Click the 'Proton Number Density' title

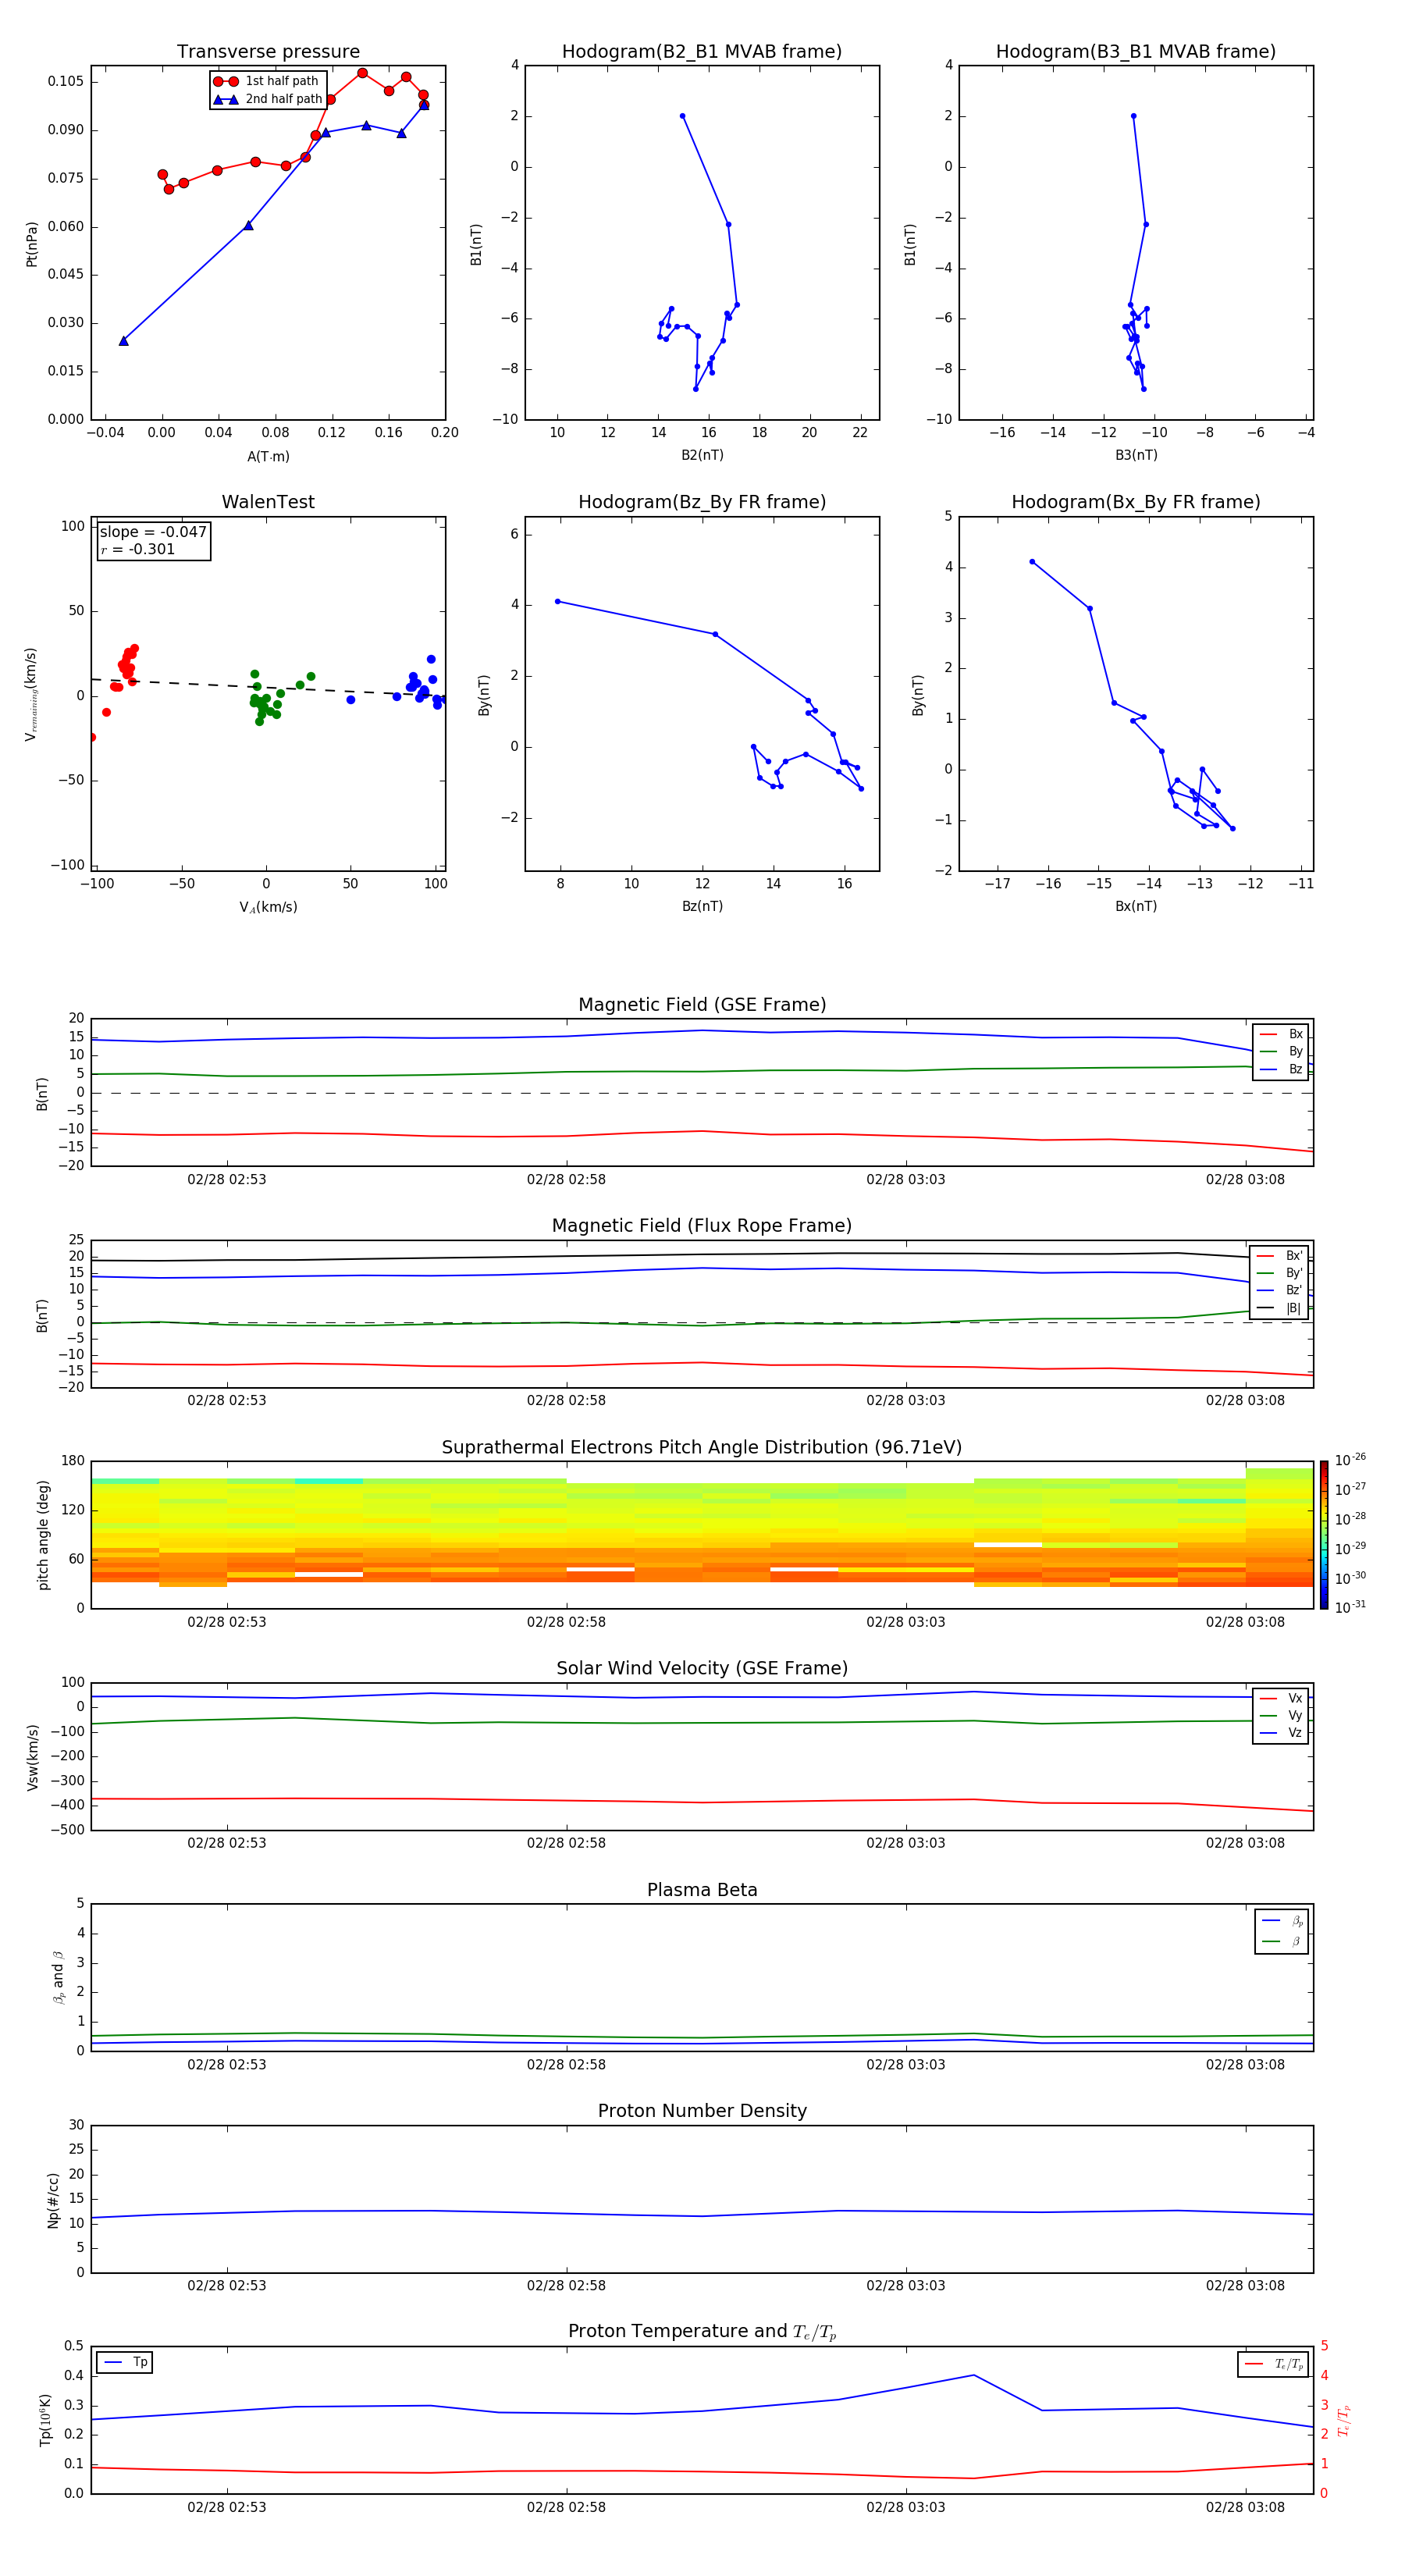point(702,2111)
